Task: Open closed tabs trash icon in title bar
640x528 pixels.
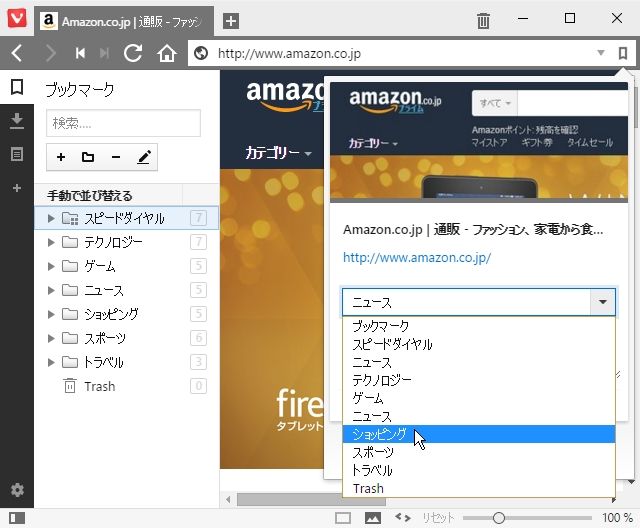Action: [x=483, y=20]
